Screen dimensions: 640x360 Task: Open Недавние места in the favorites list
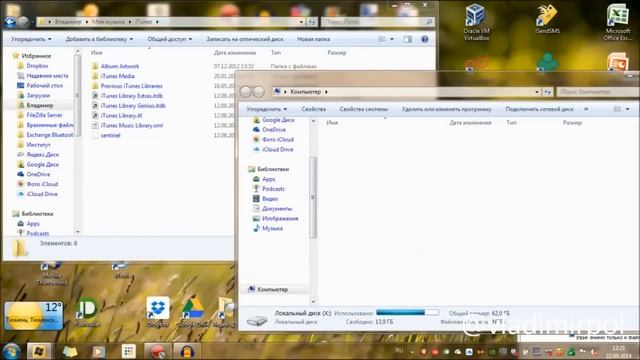coord(47,76)
